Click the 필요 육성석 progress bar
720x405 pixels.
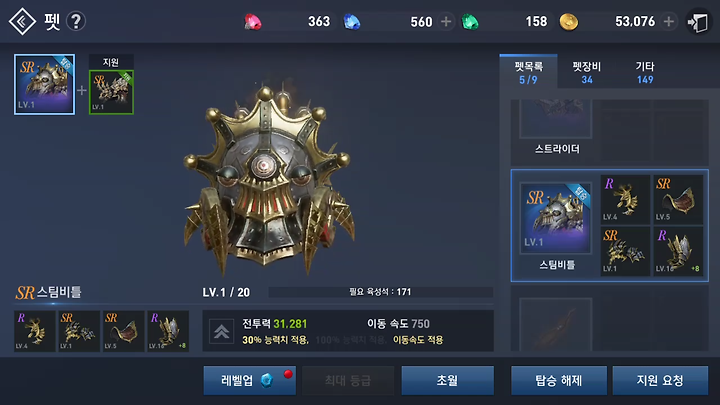pos(381,292)
